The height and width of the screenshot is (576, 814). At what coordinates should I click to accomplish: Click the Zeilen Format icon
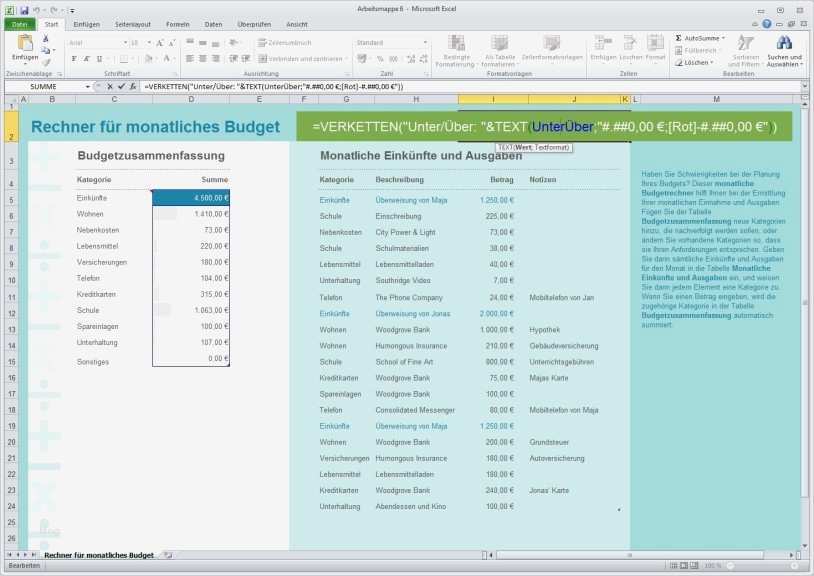[655, 44]
